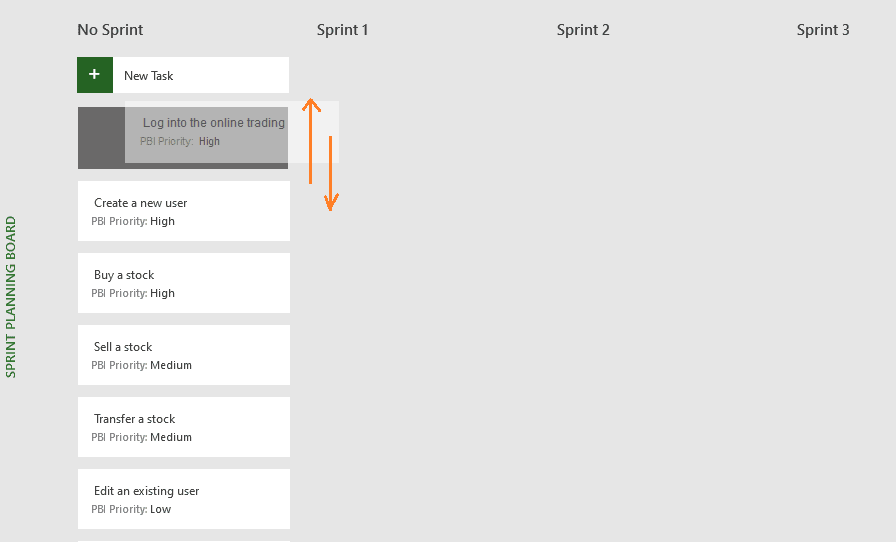This screenshot has width=896, height=542.
Task: Select the Create a new user card title
Action: [141, 203]
